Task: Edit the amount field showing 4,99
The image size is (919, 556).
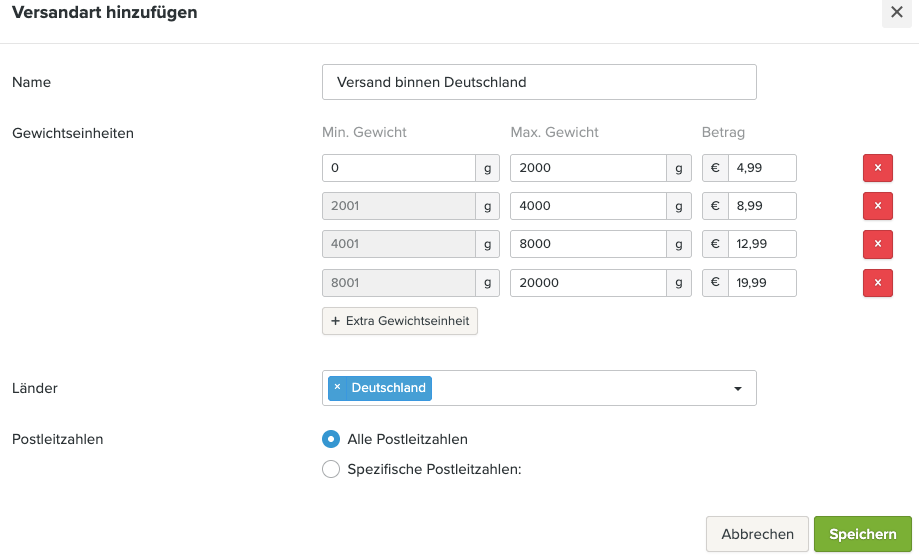Action: click(x=762, y=168)
